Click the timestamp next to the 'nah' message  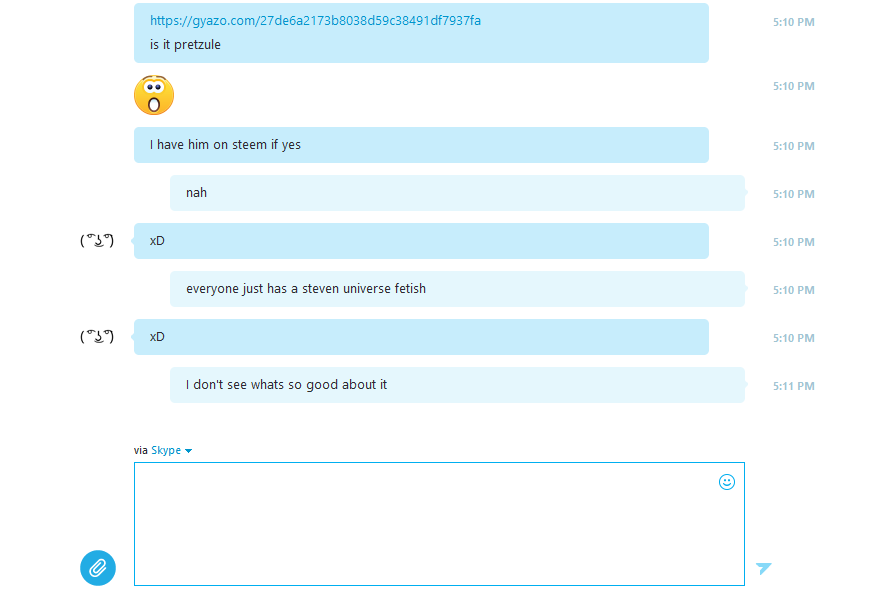click(x=793, y=194)
